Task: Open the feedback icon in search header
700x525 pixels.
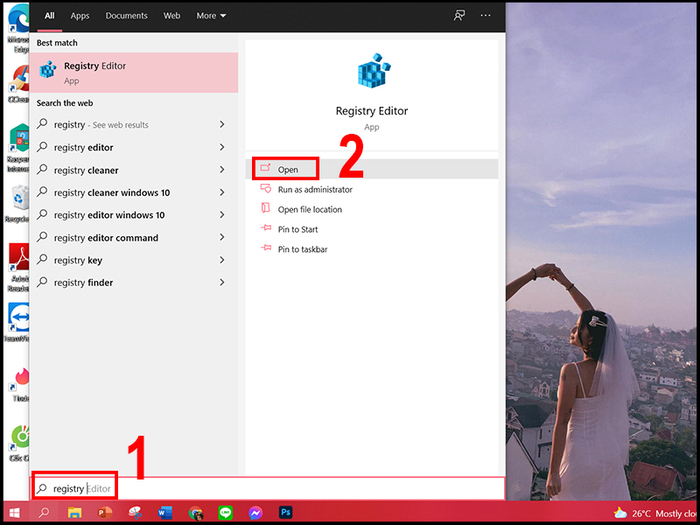Action: point(459,16)
